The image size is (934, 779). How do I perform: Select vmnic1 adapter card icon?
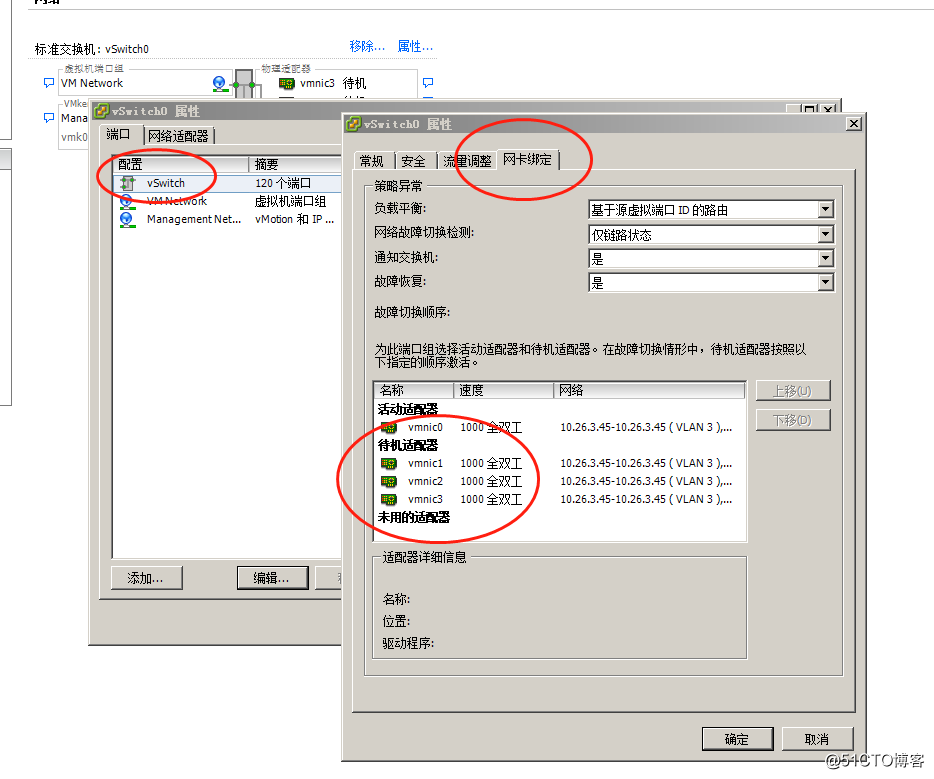(389, 463)
